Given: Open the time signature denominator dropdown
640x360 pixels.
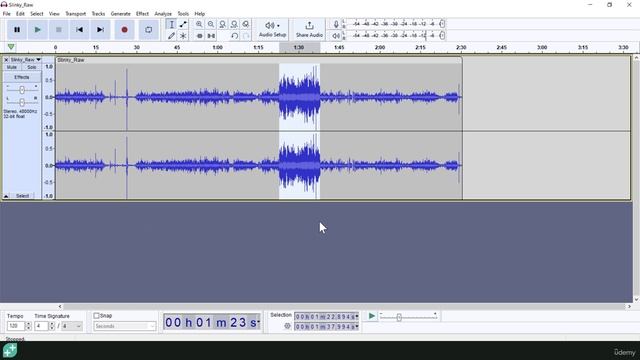Looking at the screenshot, I should (72, 326).
